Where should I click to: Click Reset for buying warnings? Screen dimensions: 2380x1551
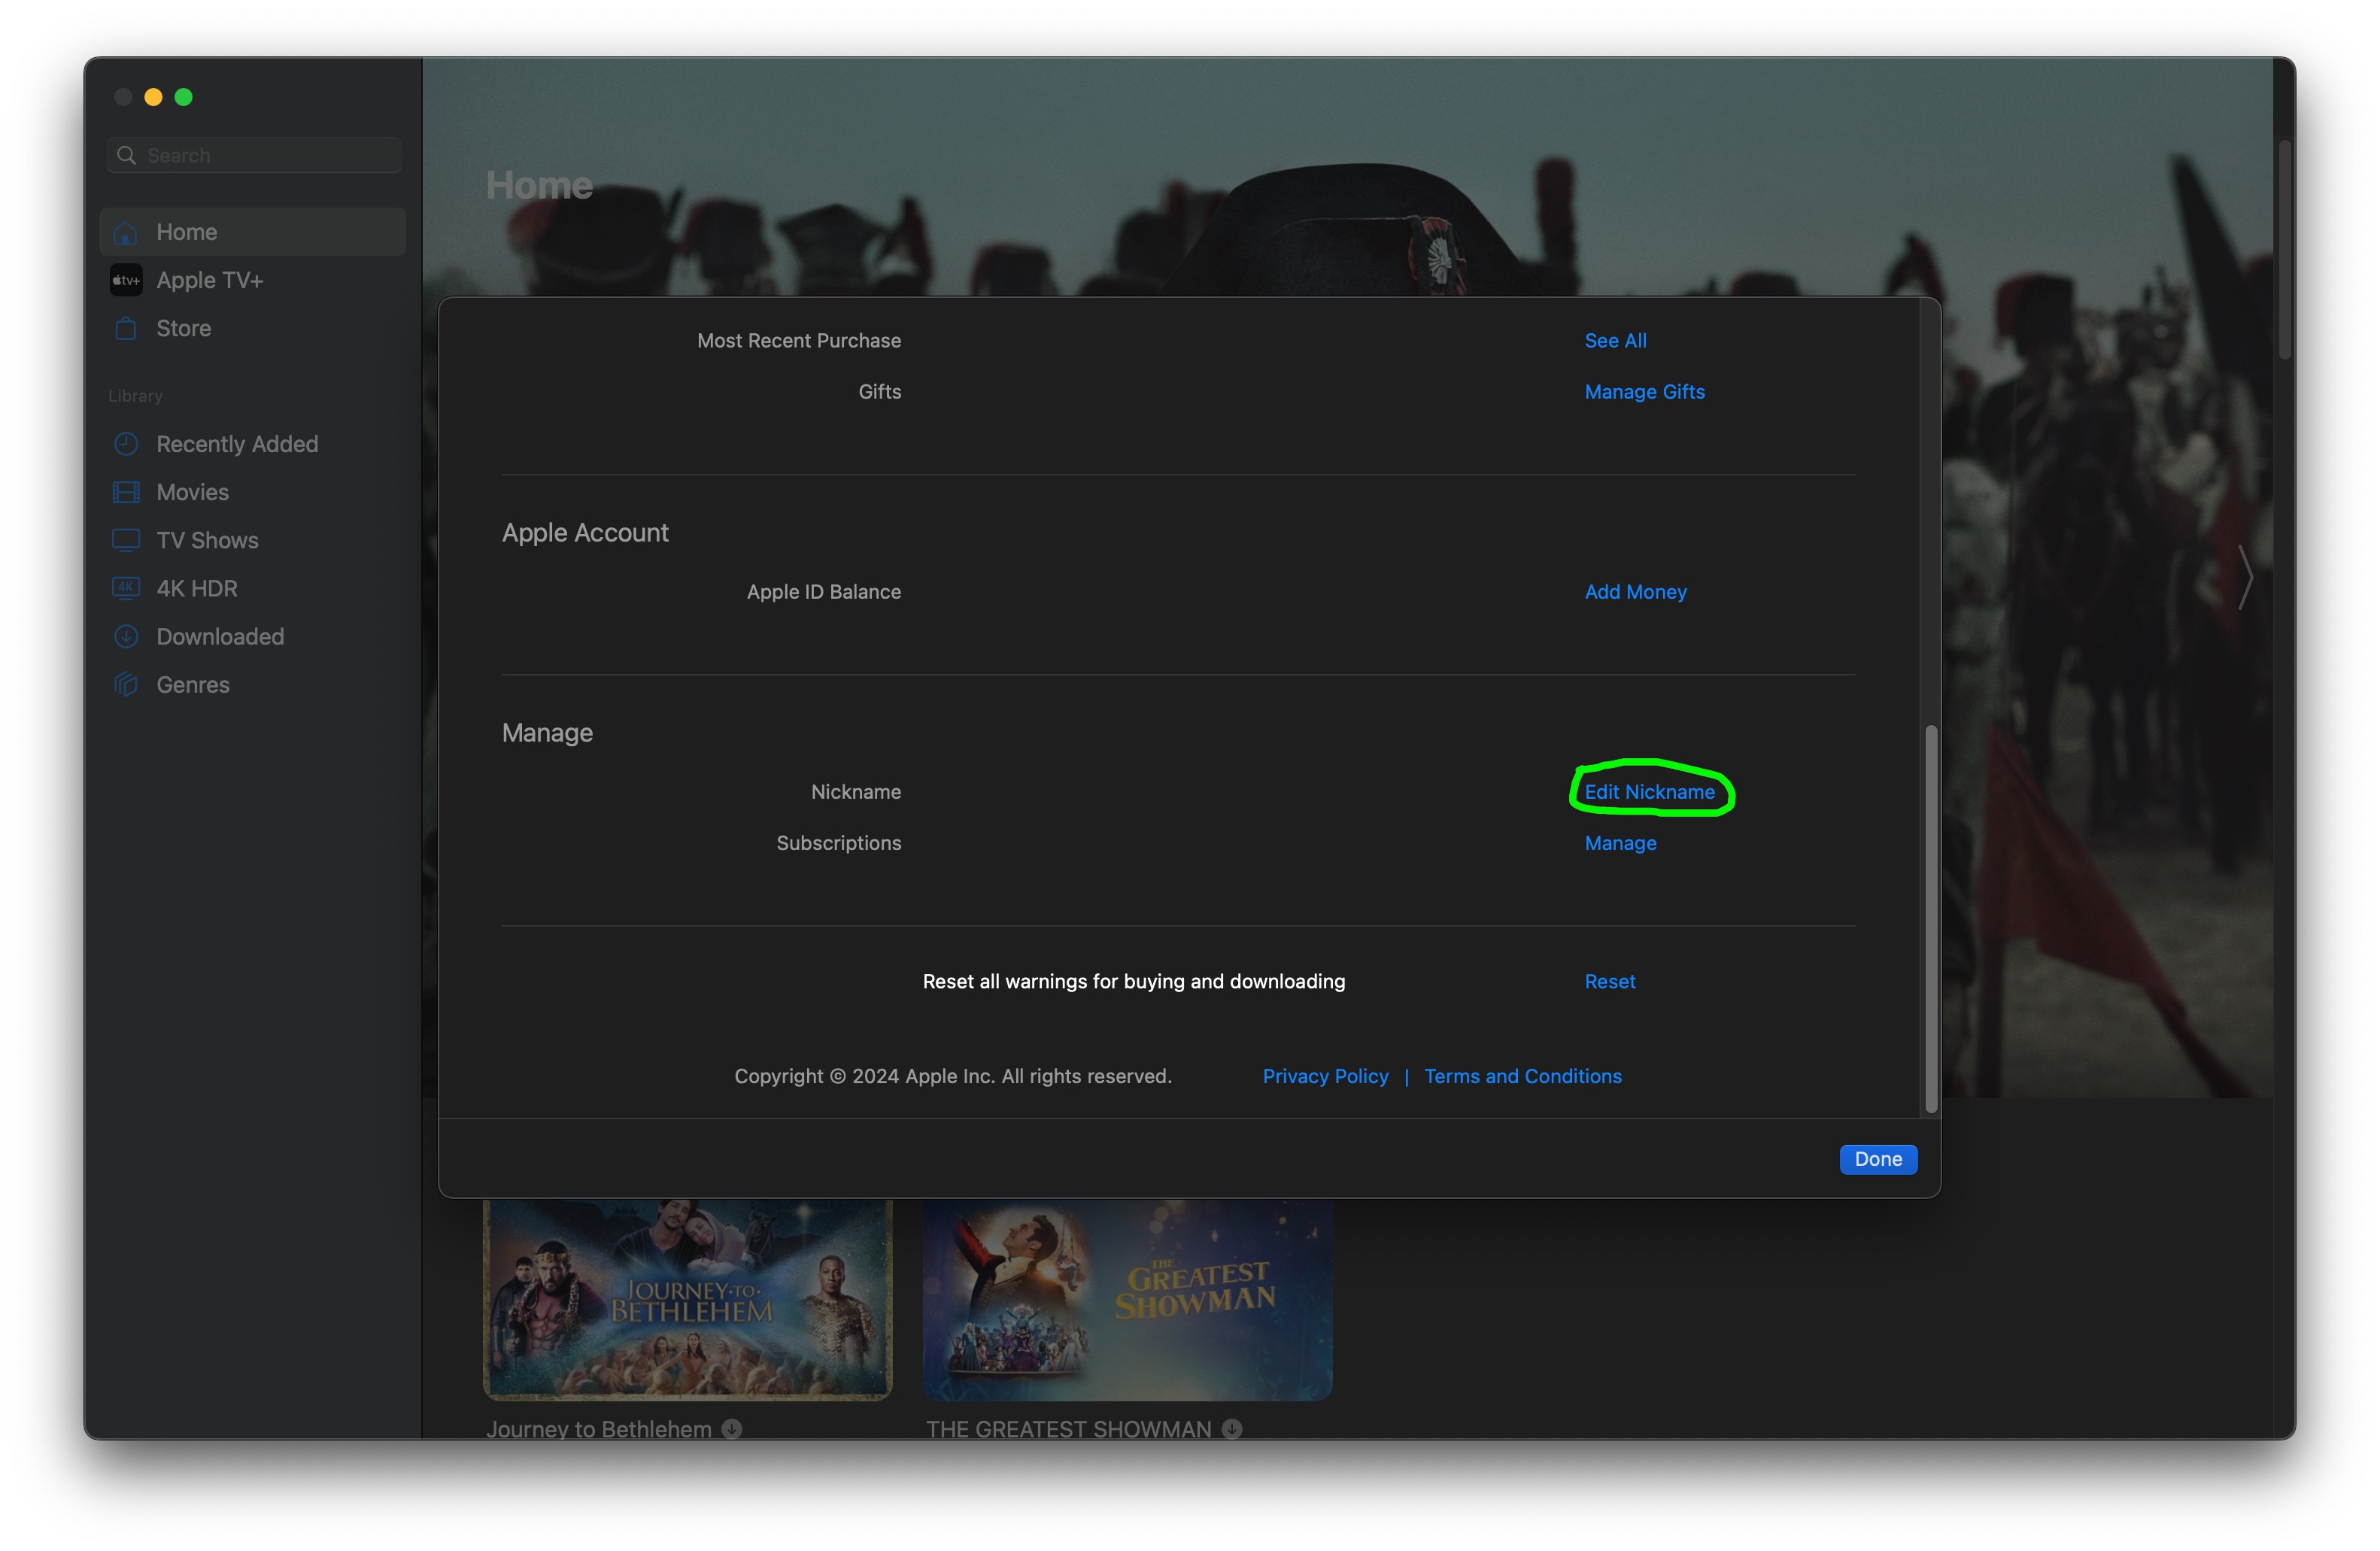pos(1609,981)
